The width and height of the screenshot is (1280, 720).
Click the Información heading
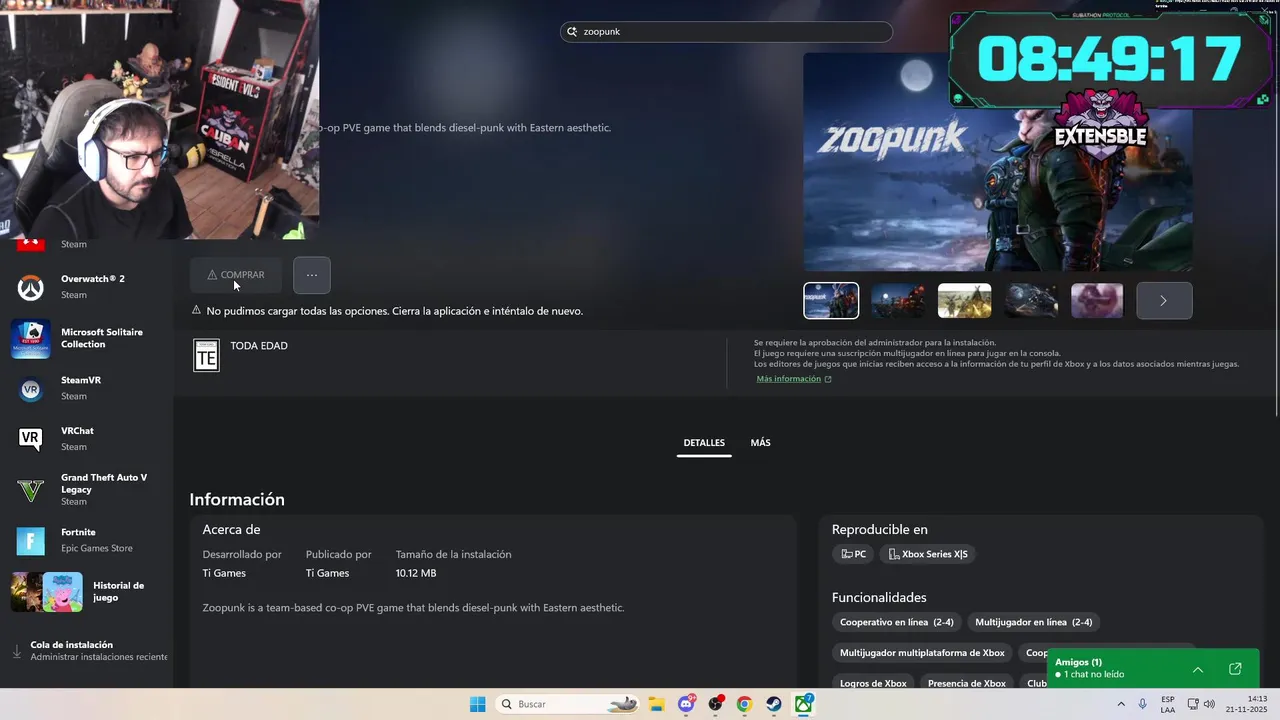[237, 500]
